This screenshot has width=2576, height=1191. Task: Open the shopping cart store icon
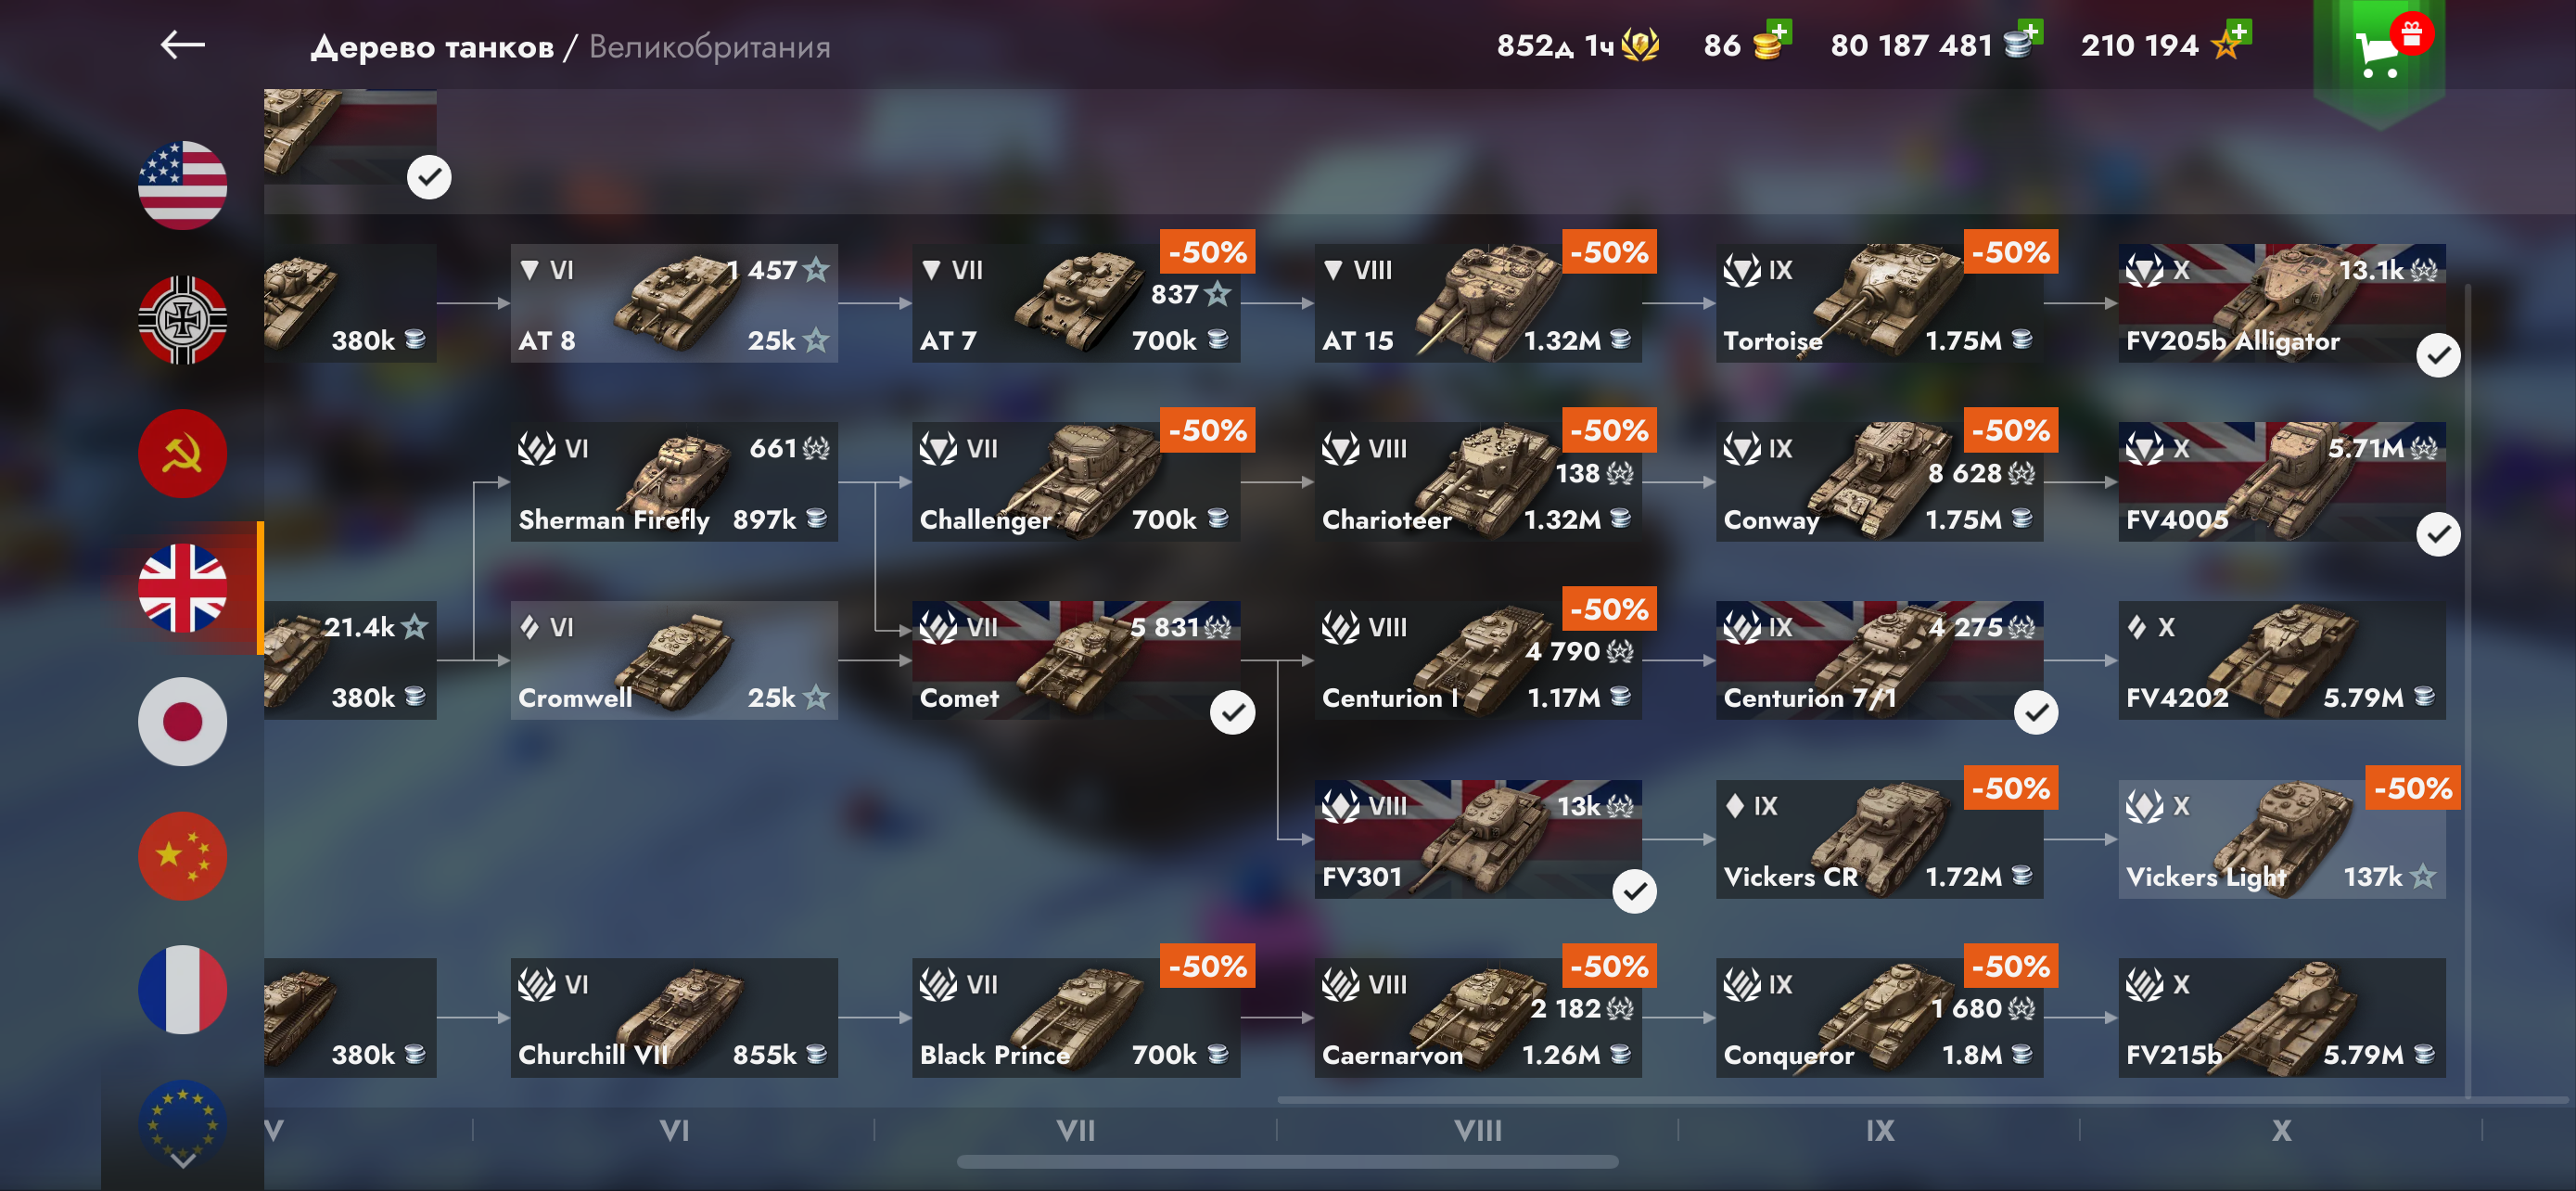pyautogui.click(x=2379, y=55)
